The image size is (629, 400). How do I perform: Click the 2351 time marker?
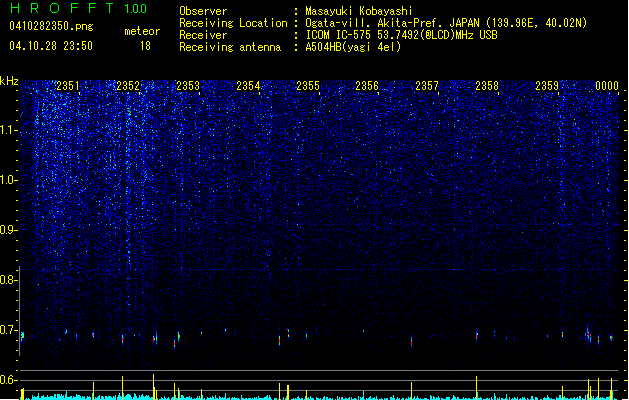pyautogui.click(x=68, y=85)
